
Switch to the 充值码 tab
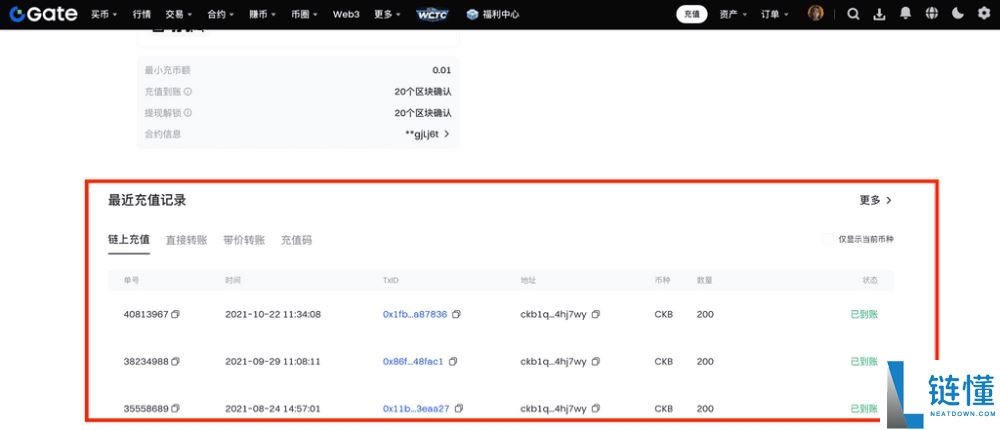[x=297, y=241]
